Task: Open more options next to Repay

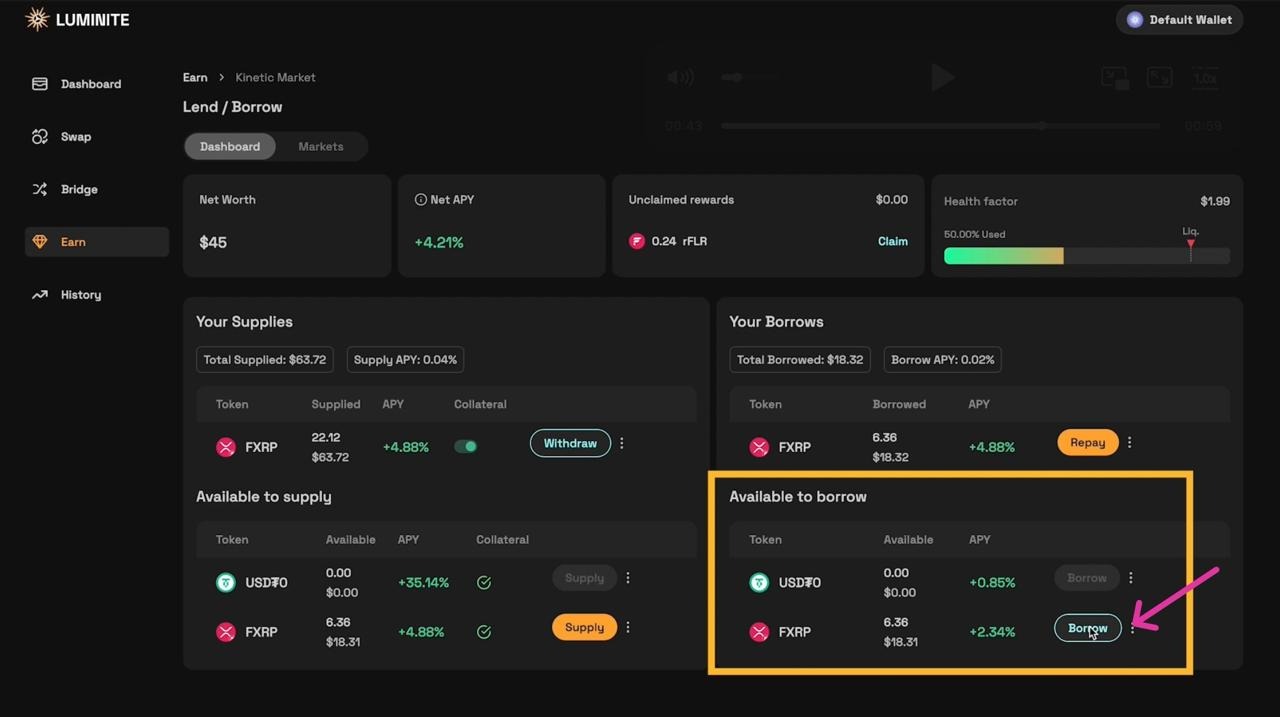Action: 1130,442
